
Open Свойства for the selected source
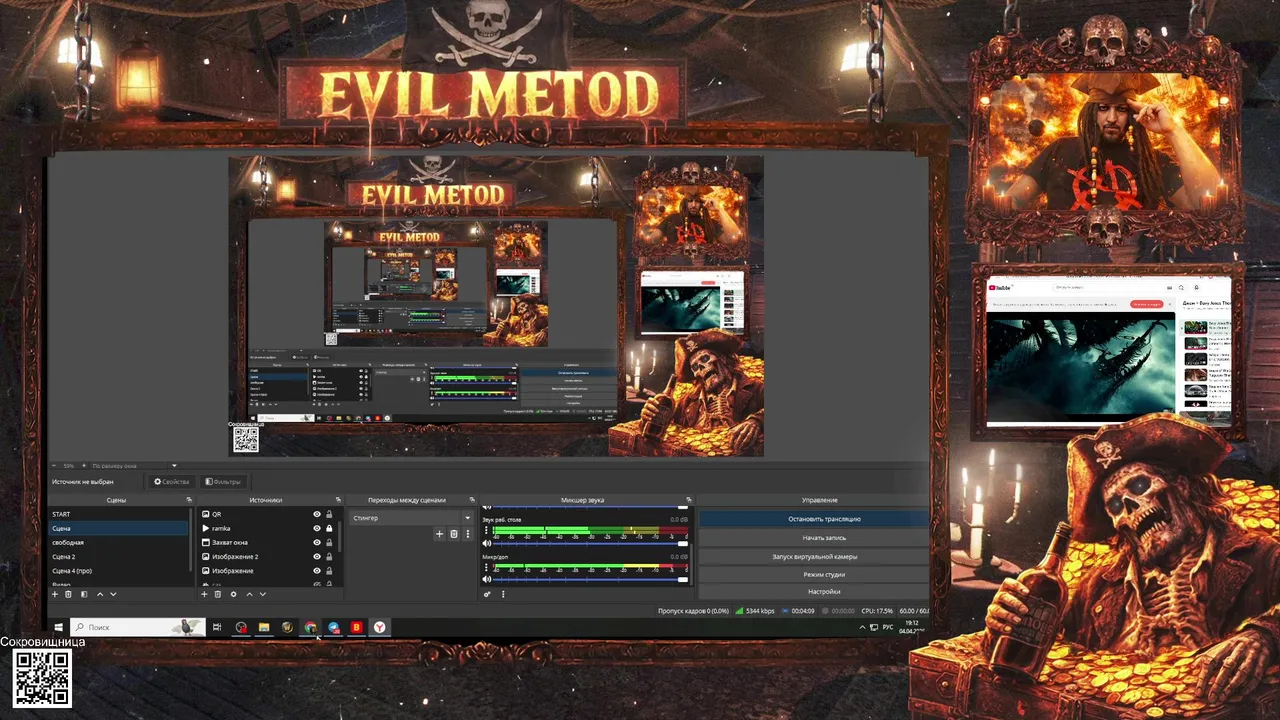point(172,482)
